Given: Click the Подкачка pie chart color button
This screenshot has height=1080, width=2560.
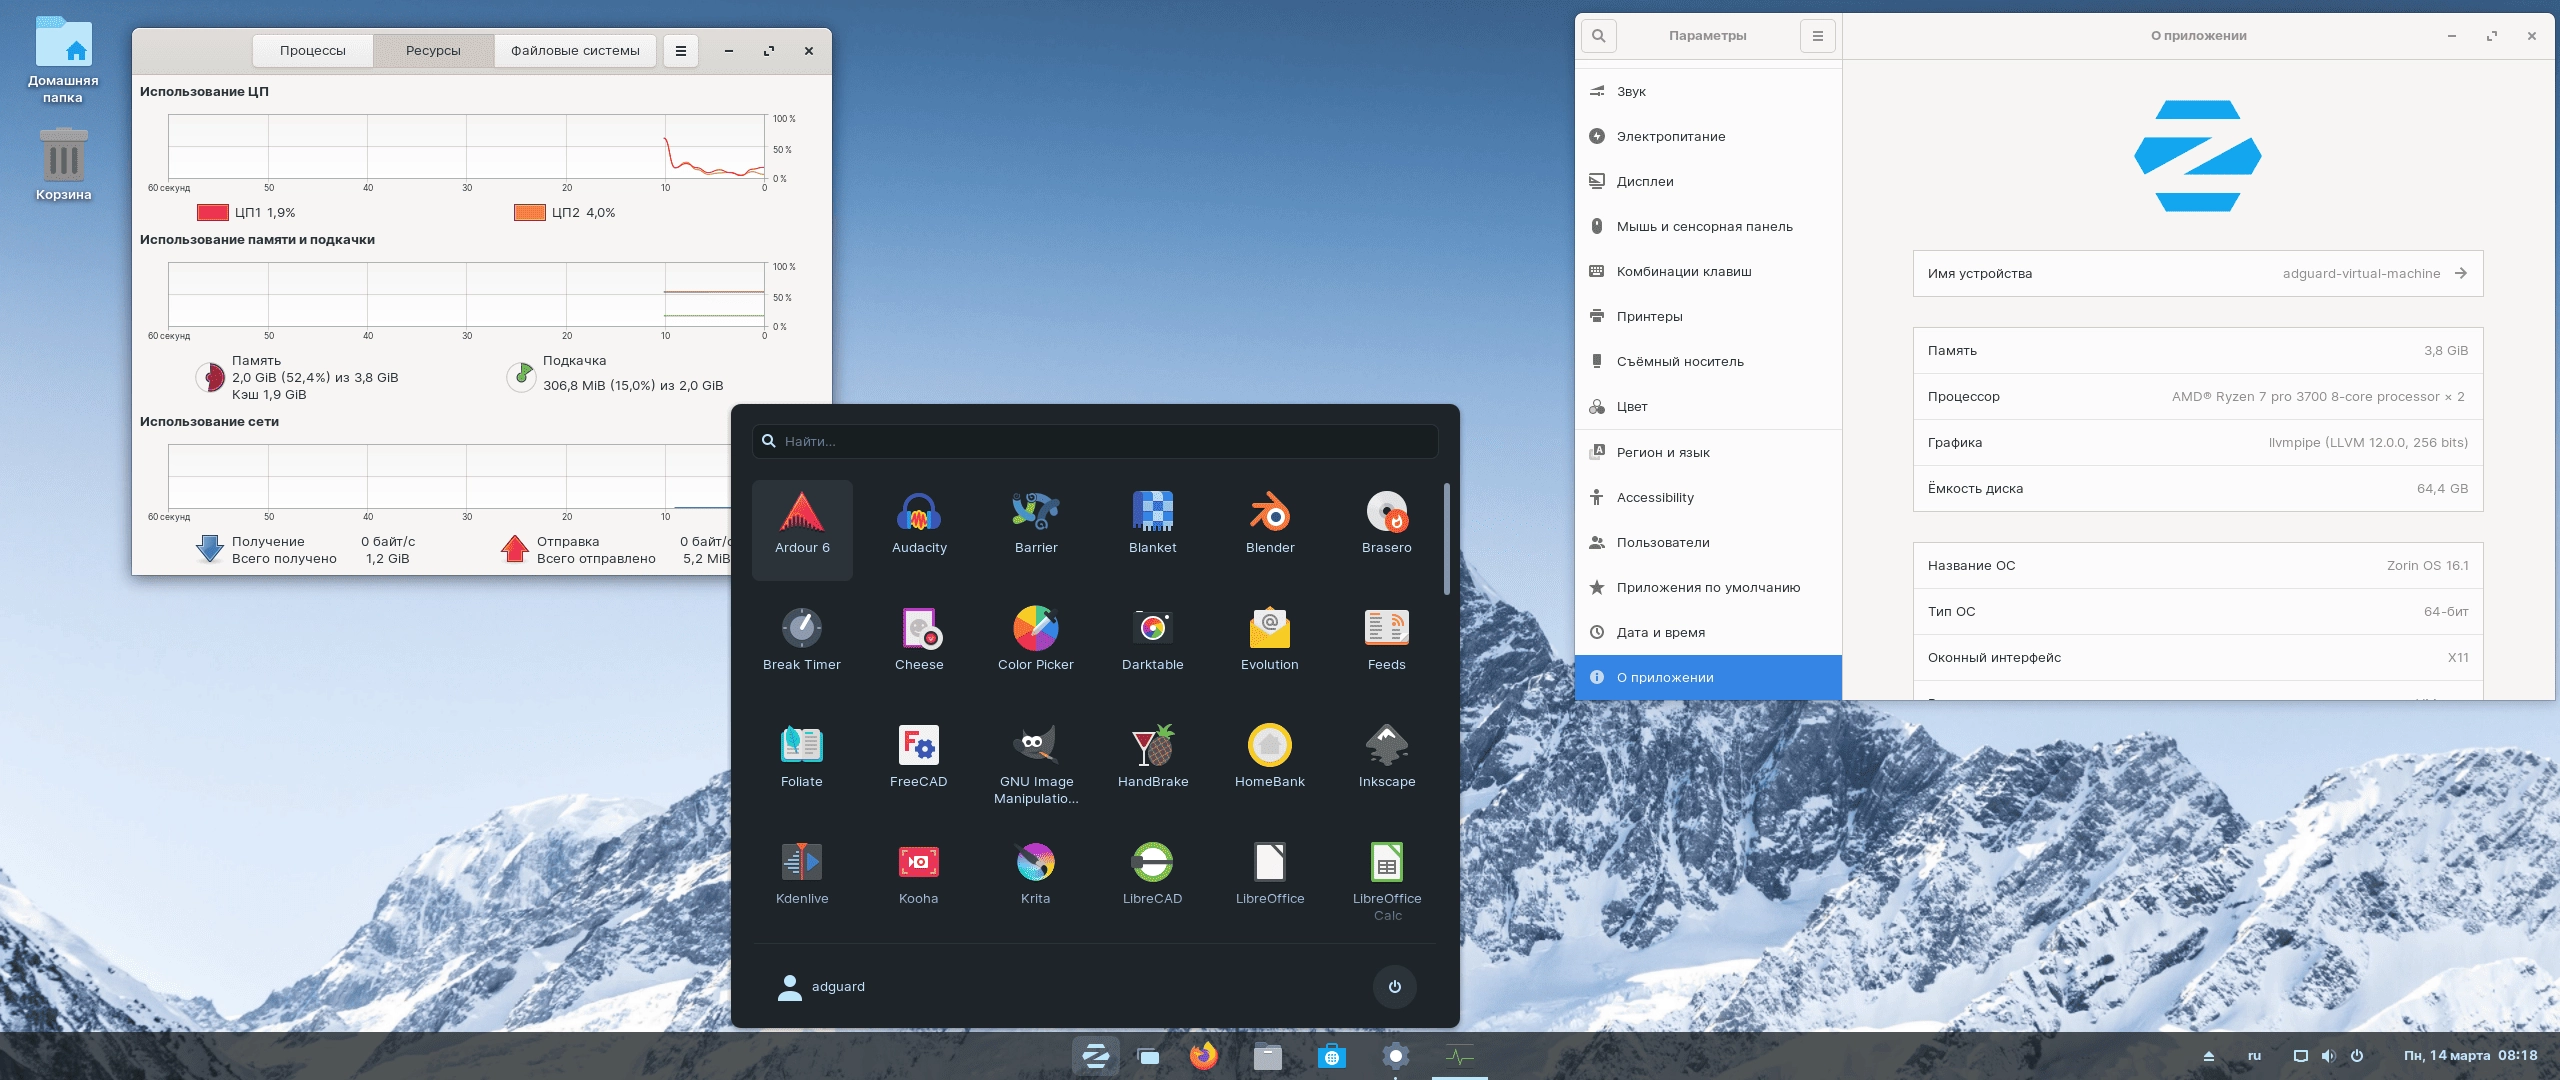Looking at the screenshot, I should (x=521, y=377).
